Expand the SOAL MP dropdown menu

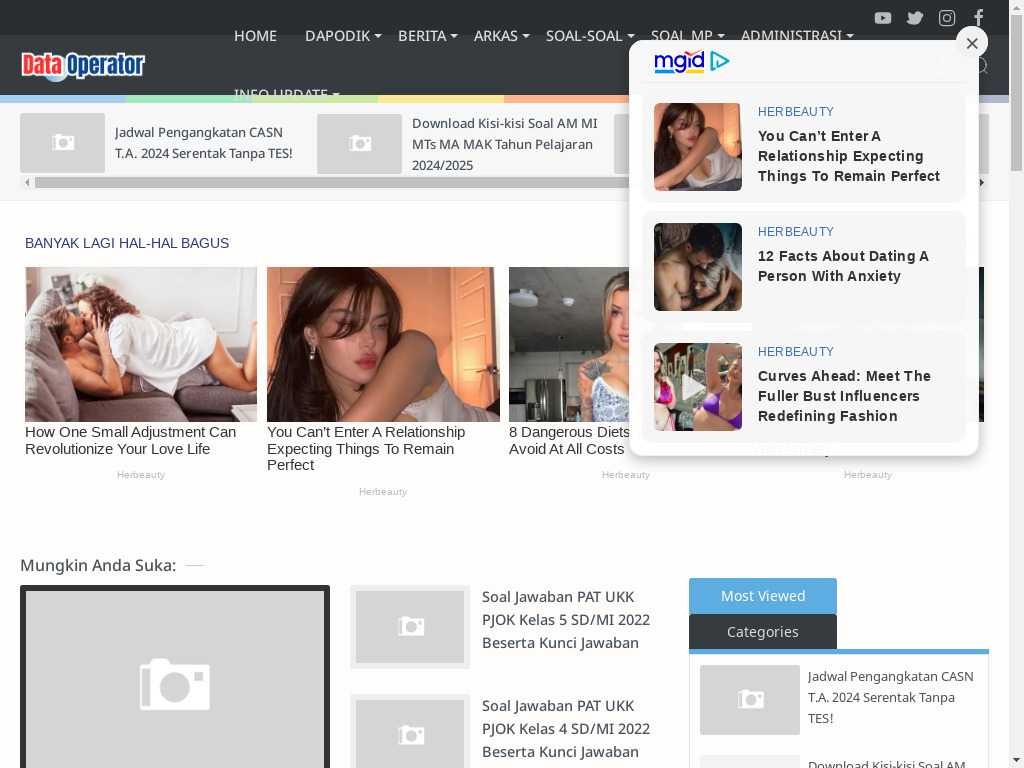pos(688,36)
